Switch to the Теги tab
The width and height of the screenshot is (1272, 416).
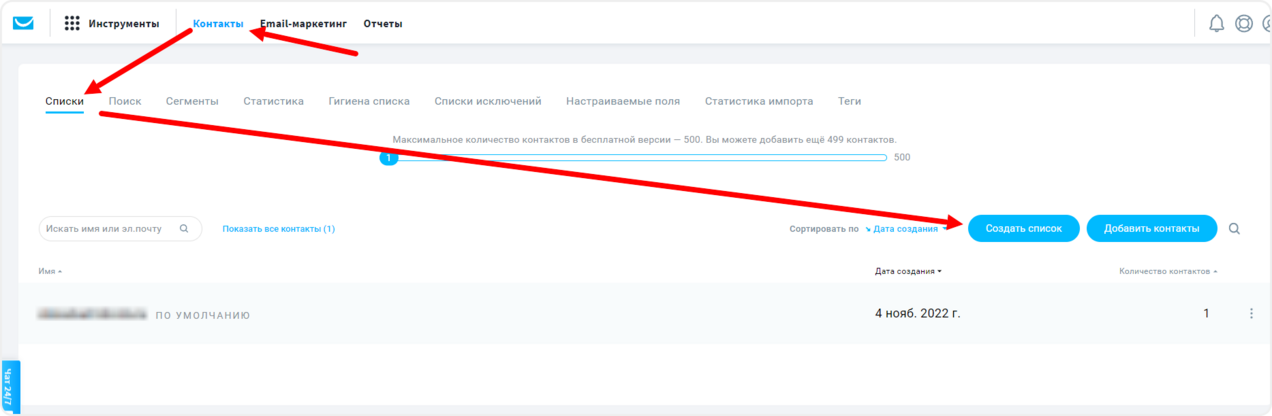[849, 101]
